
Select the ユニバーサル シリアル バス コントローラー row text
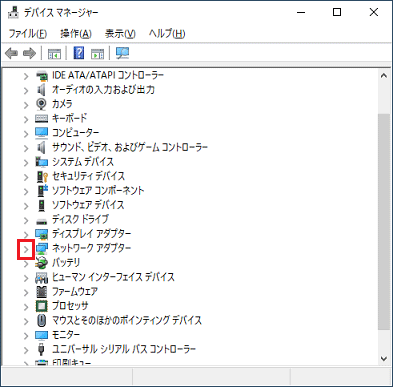coord(124,349)
